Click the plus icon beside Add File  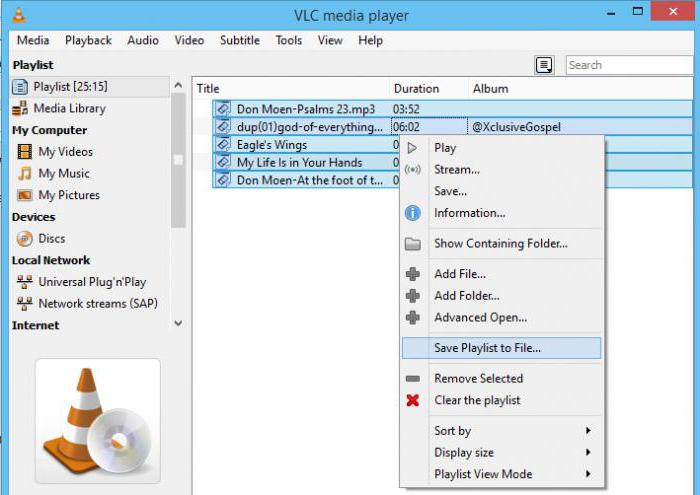coord(412,274)
